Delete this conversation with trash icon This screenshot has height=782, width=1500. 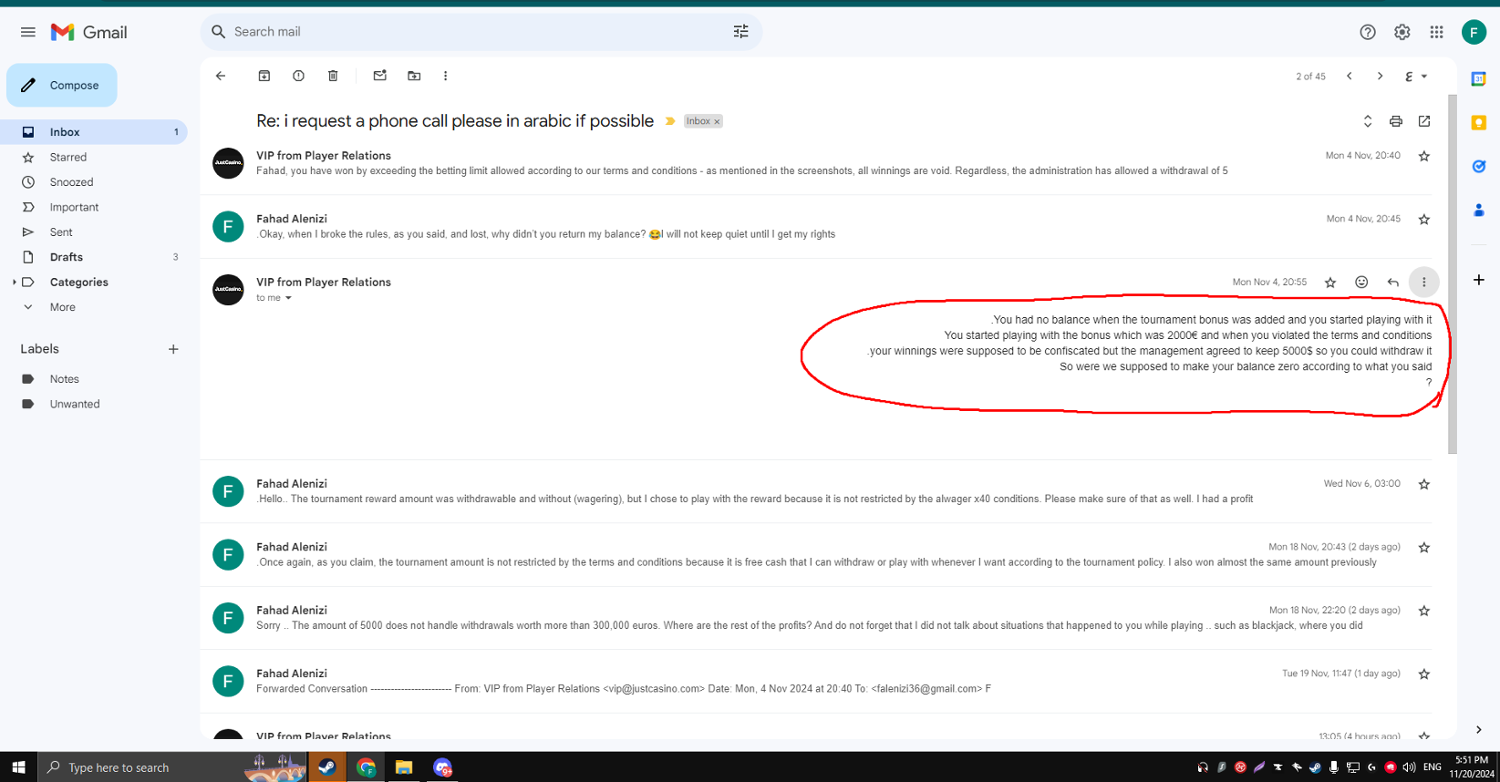[333, 76]
